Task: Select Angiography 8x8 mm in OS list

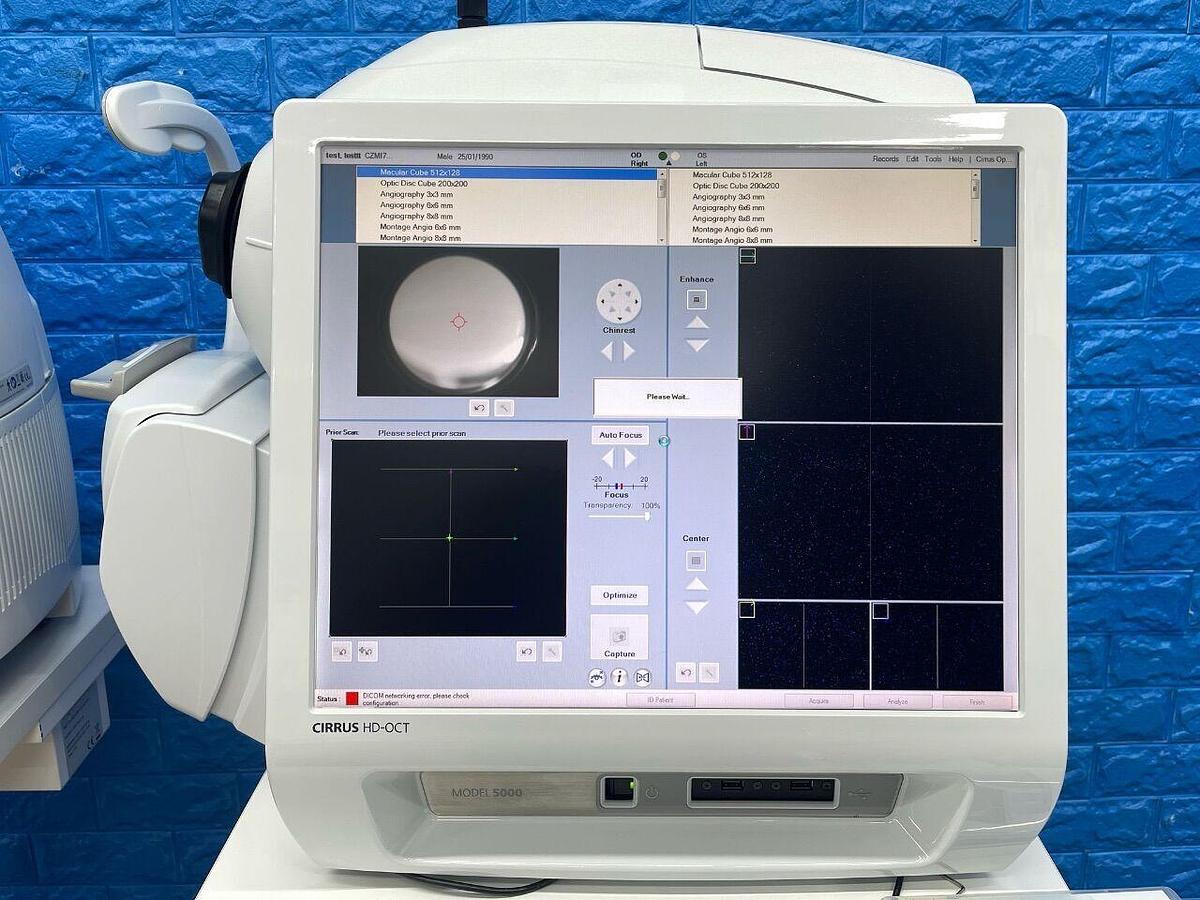Action: [x=820, y=219]
